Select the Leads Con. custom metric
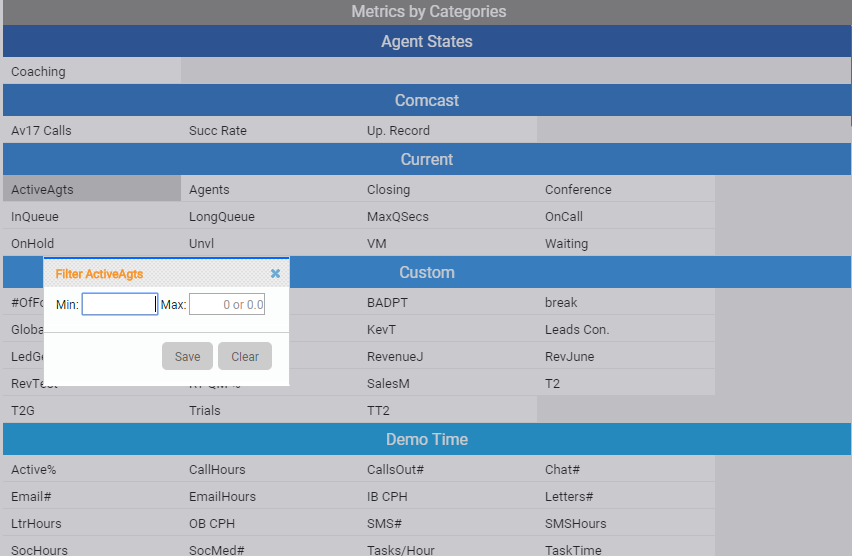Image resolution: width=852 pixels, height=556 pixels. click(x=625, y=329)
